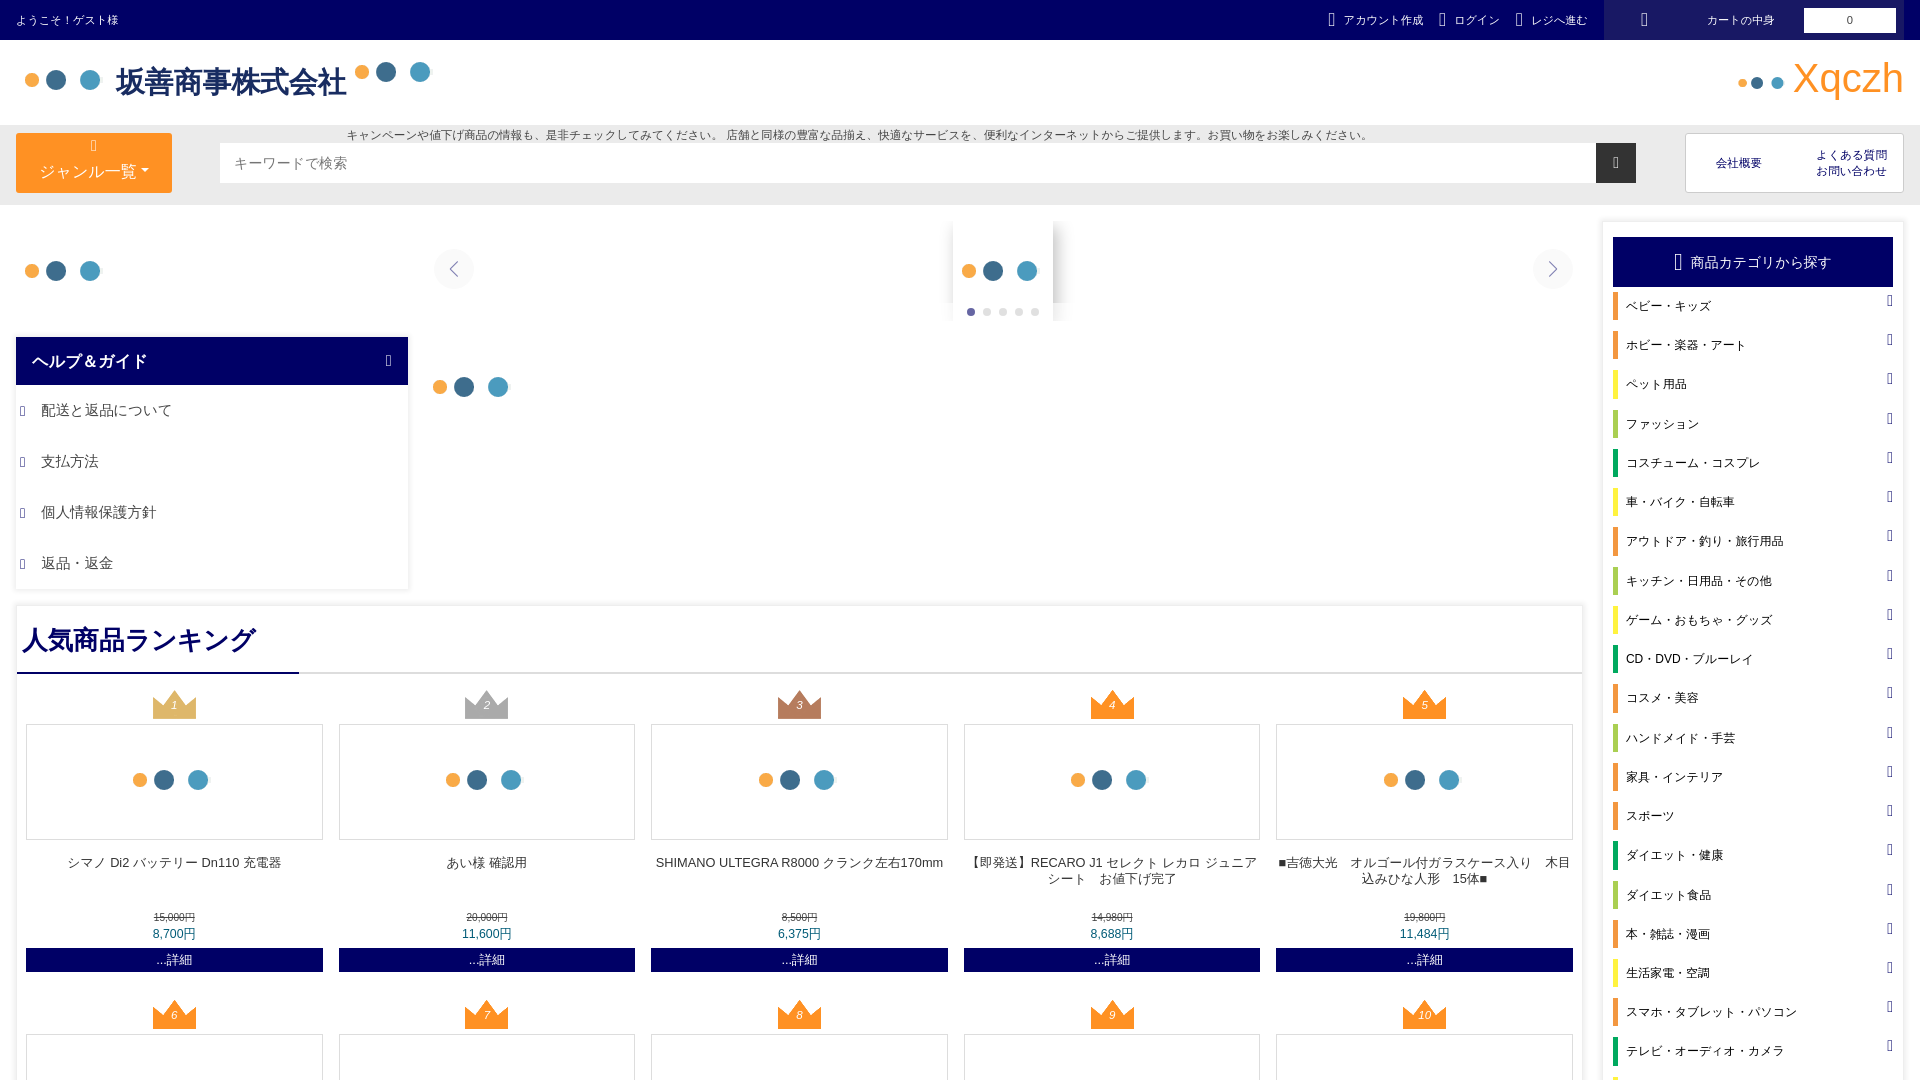1920x1080 pixels.
Task: Open 配送と返品について help page
Action: click(106, 410)
